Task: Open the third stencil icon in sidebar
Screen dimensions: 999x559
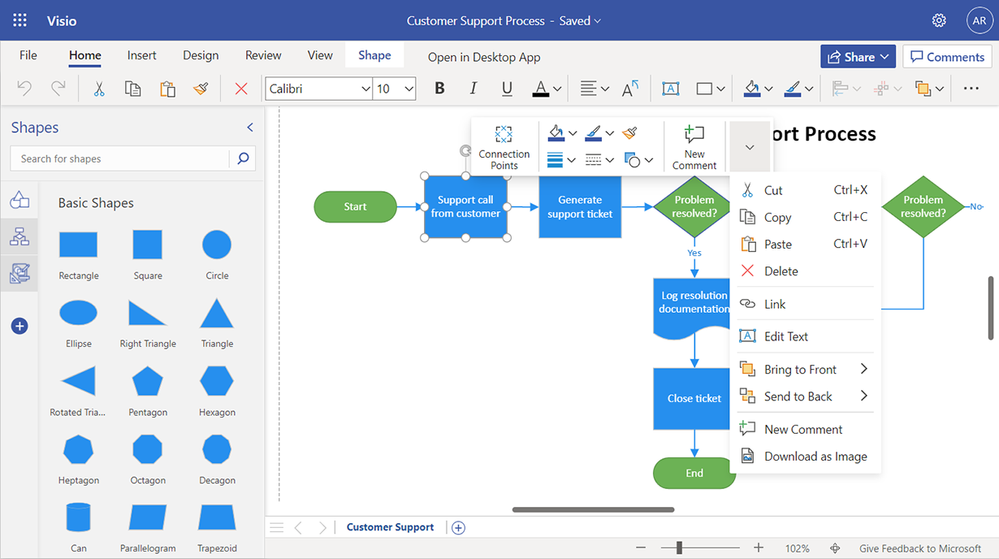Action: pos(19,273)
